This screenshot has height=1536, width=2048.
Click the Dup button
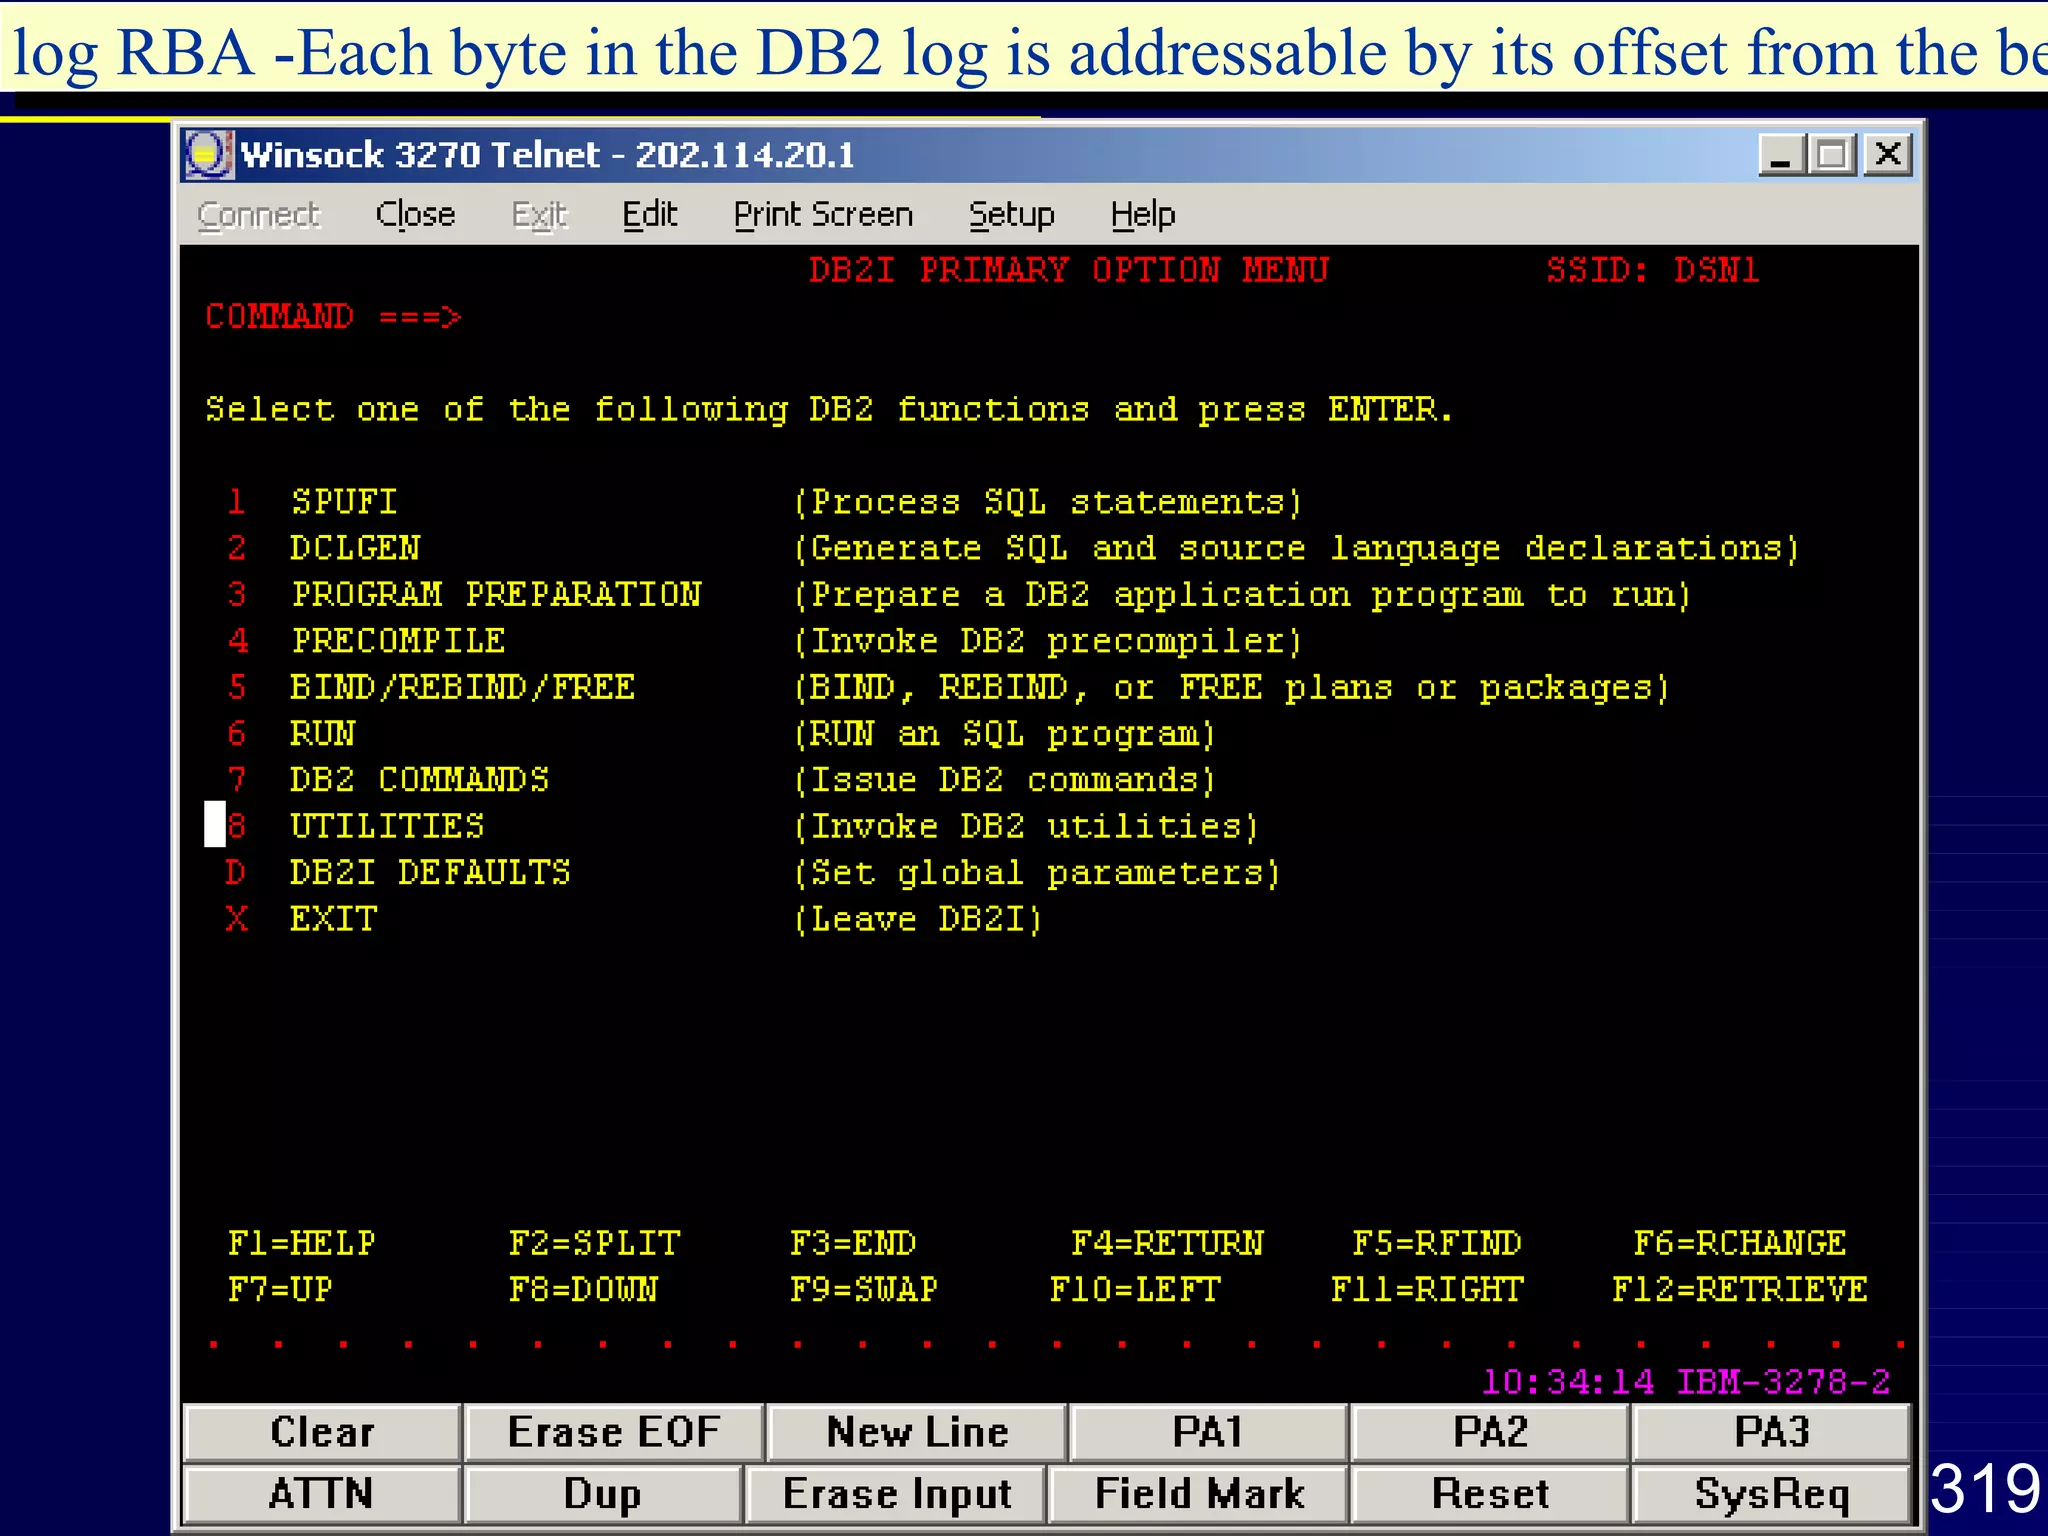pyautogui.click(x=603, y=1494)
